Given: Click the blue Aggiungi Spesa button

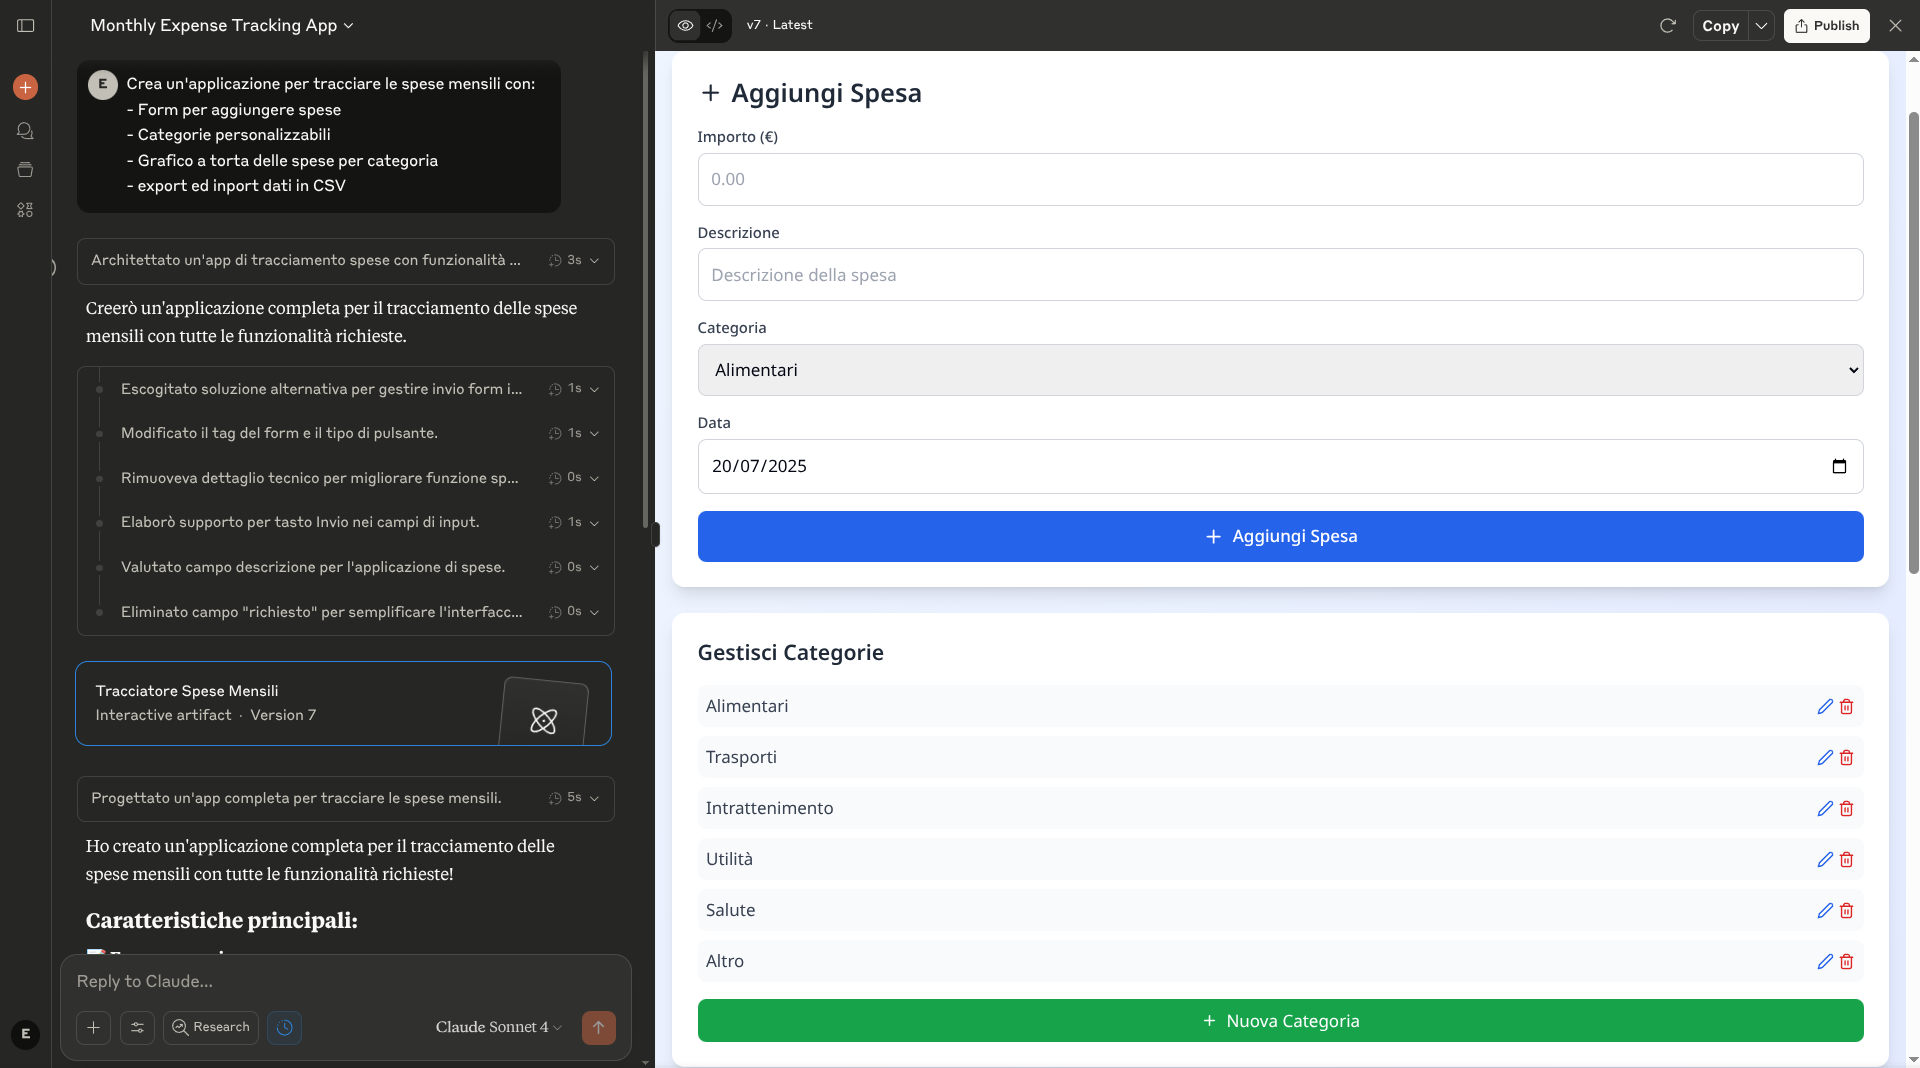Looking at the screenshot, I should point(1279,537).
